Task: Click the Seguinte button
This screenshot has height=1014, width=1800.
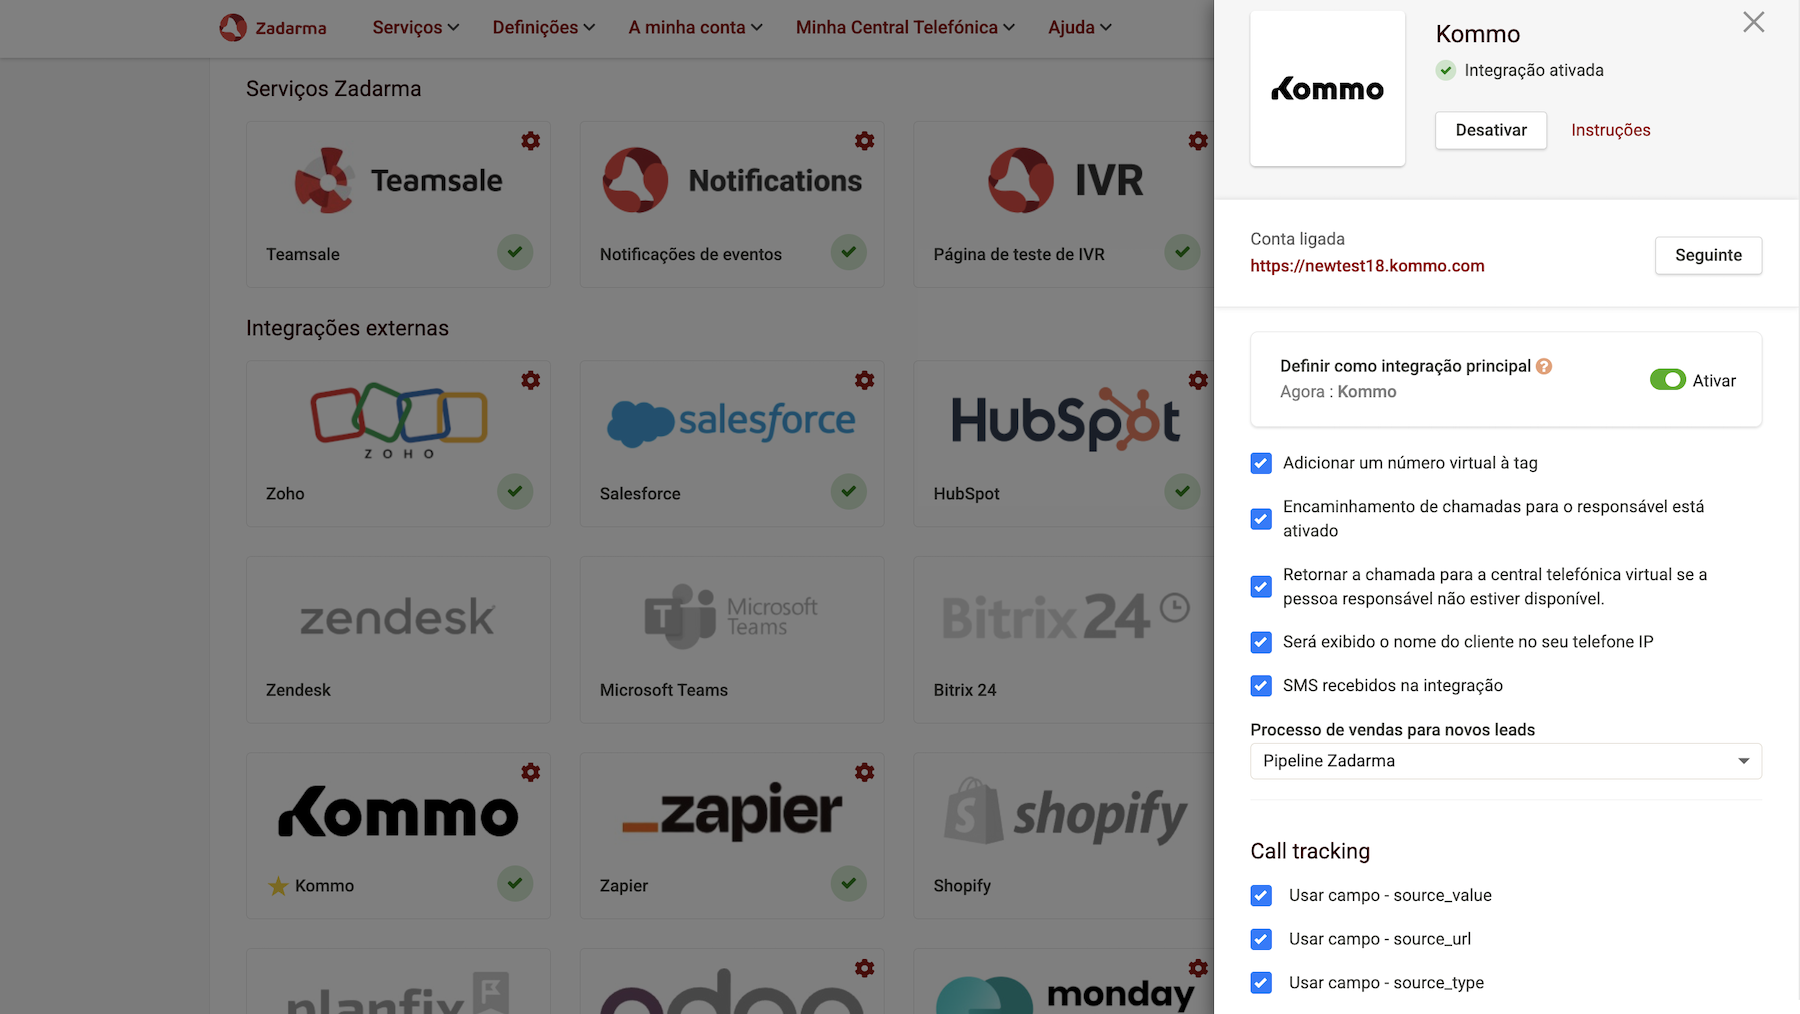Action: [x=1708, y=255]
